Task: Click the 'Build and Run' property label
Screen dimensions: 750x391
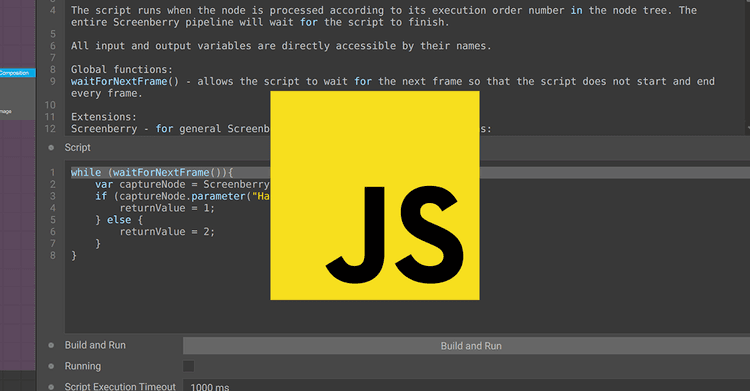Action: (x=95, y=345)
